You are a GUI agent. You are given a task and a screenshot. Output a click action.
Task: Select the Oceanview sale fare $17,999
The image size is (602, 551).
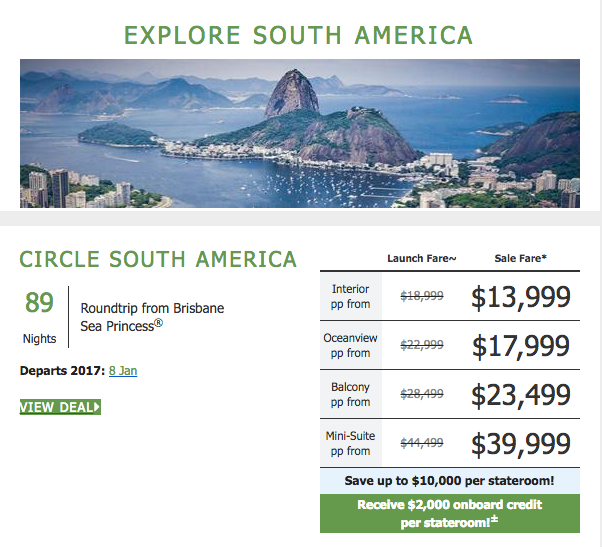click(521, 346)
